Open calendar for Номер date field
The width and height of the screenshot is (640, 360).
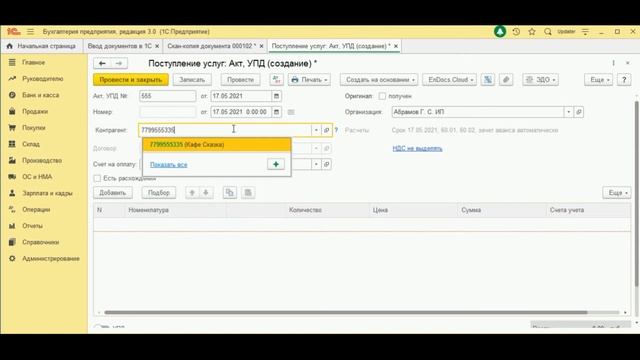pyautogui.click(x=276, y=112)
